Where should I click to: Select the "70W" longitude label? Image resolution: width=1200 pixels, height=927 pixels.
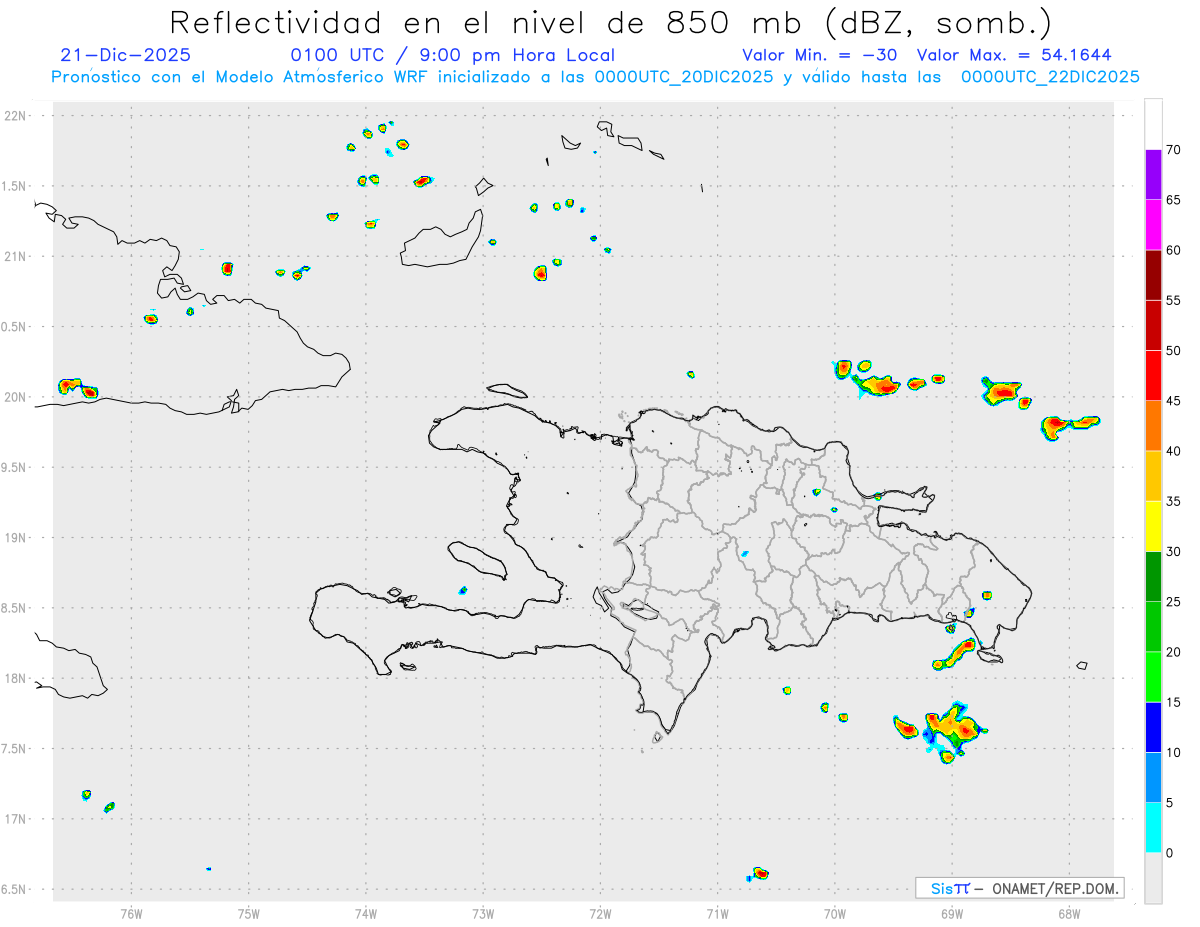point(834,913)
